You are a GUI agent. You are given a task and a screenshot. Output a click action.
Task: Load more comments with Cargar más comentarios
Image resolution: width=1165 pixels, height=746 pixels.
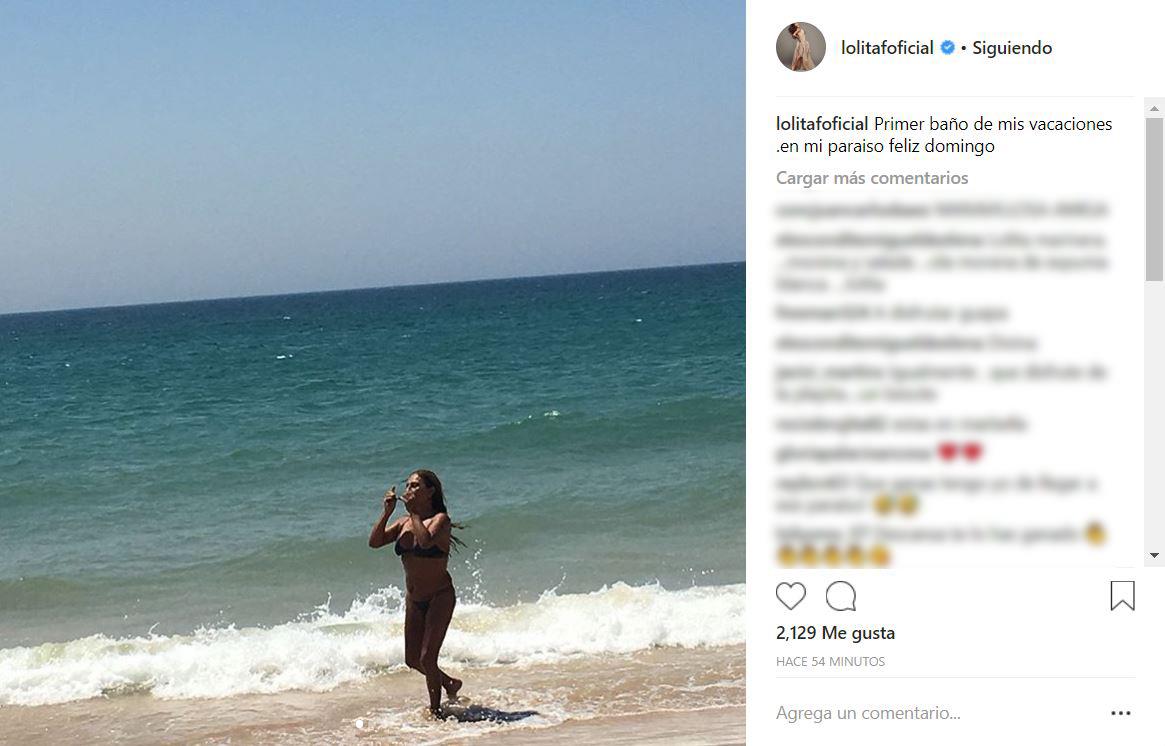coord(872,178)
